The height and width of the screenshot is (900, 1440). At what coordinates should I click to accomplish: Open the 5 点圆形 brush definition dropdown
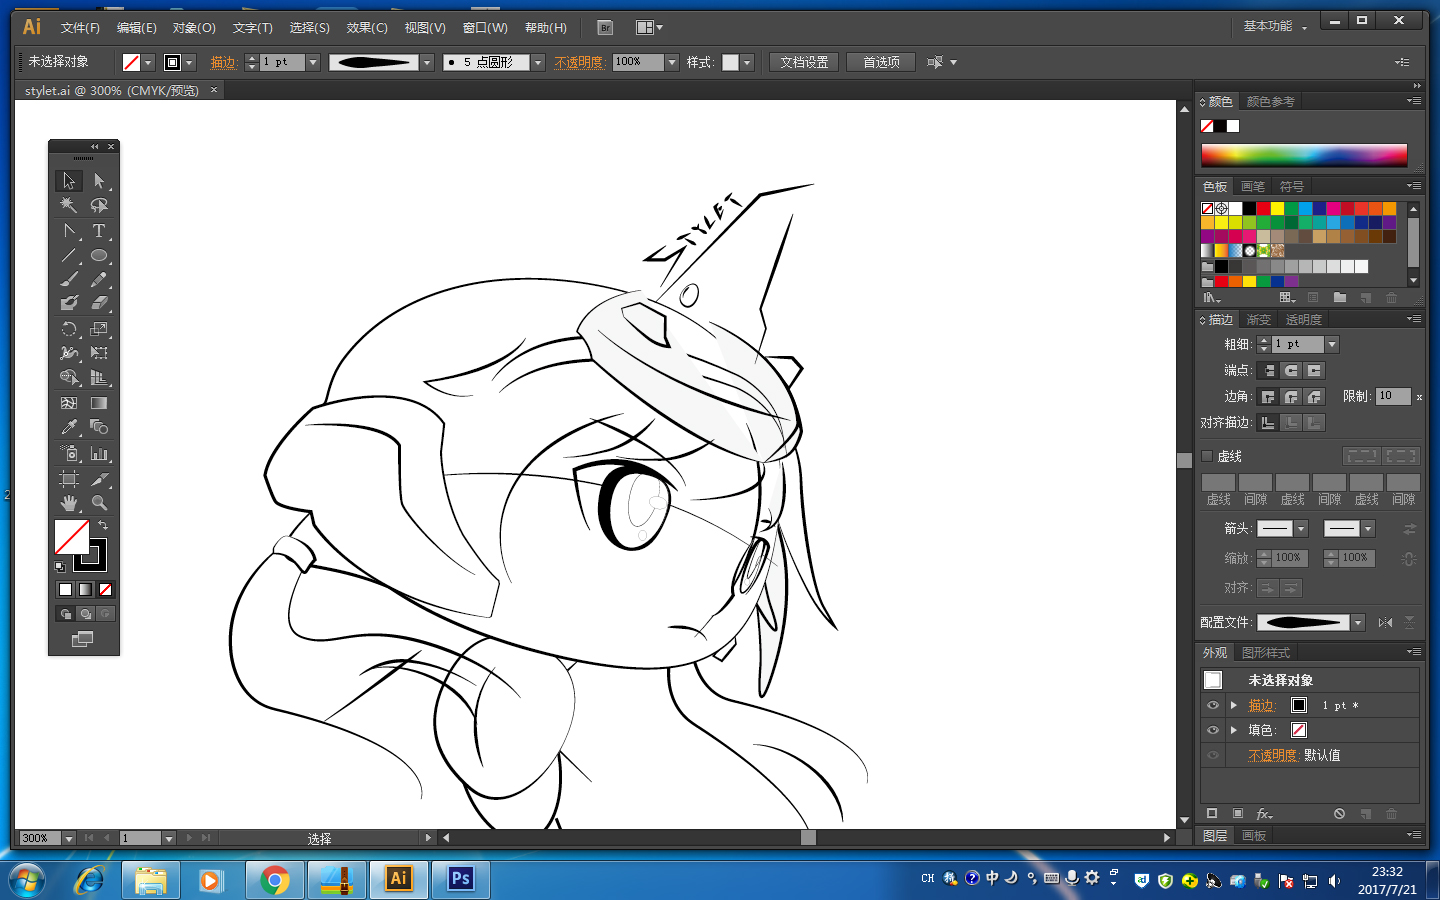pos(538,62)
